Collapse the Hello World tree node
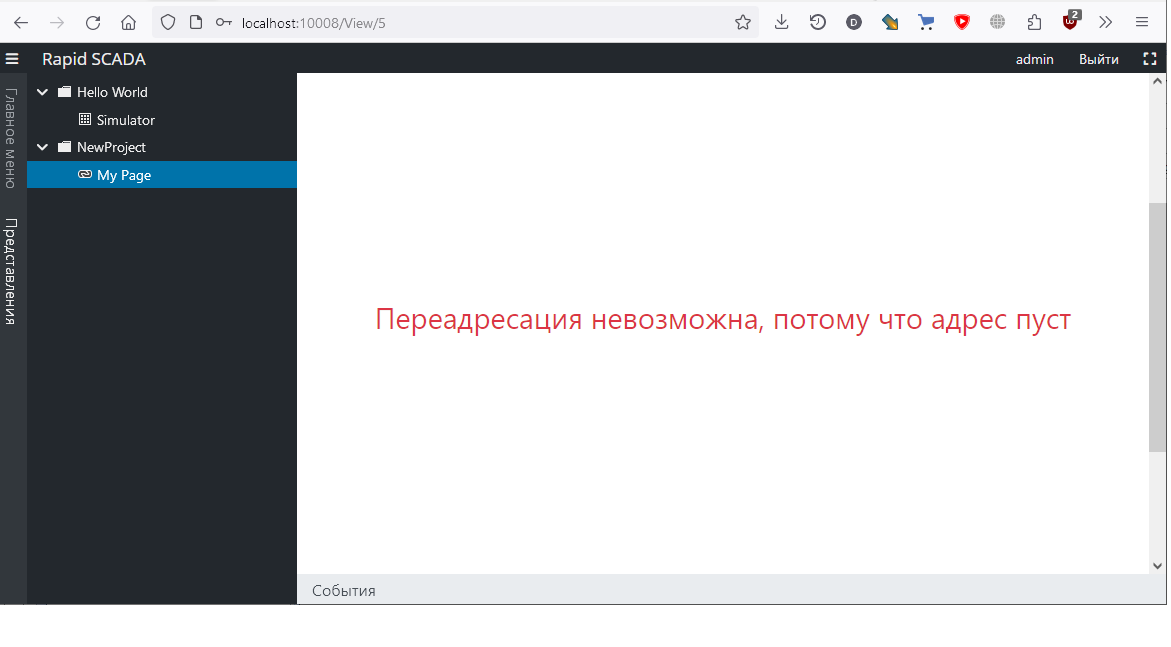1171x647 pixels. tap(43, 92)
